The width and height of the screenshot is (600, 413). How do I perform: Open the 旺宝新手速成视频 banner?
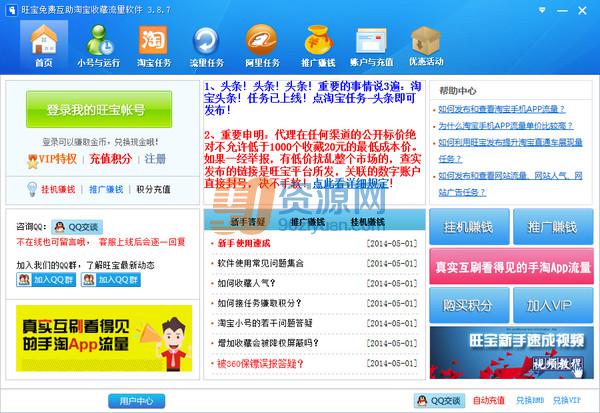coord(512,353)
